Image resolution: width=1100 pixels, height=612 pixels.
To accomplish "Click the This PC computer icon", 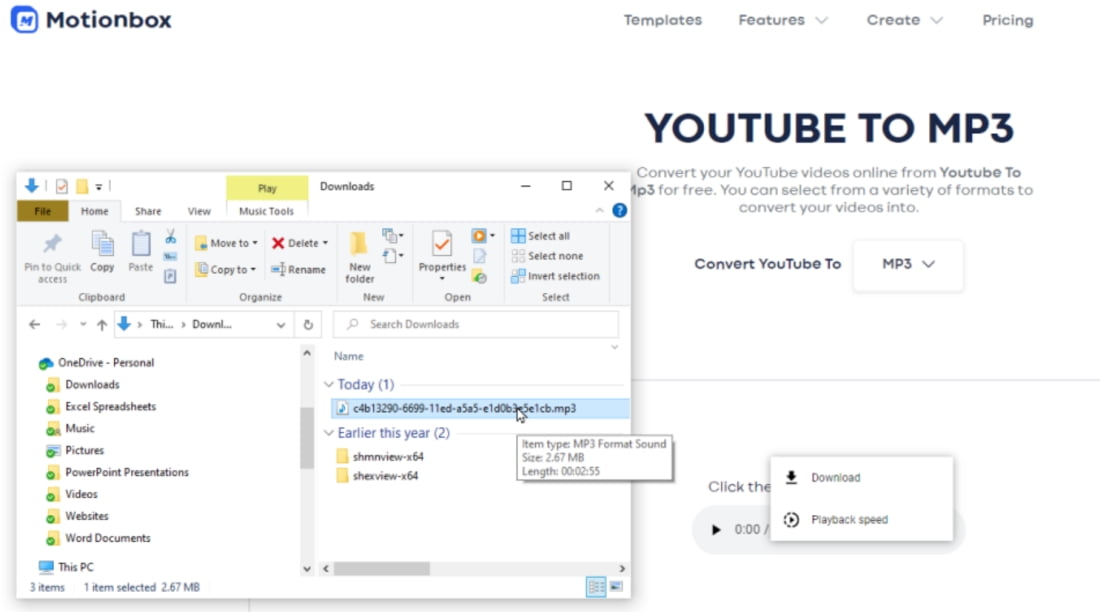I will pyautogui.click(x=46, y=567).
